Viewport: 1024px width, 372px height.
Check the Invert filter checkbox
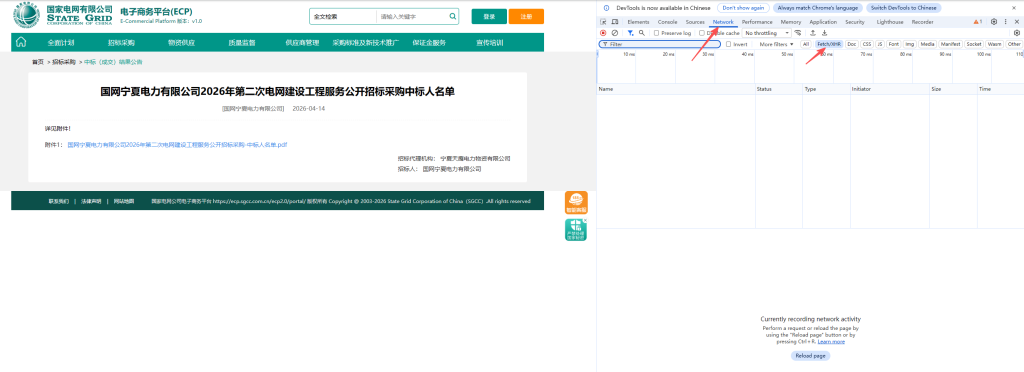point(729,44)
